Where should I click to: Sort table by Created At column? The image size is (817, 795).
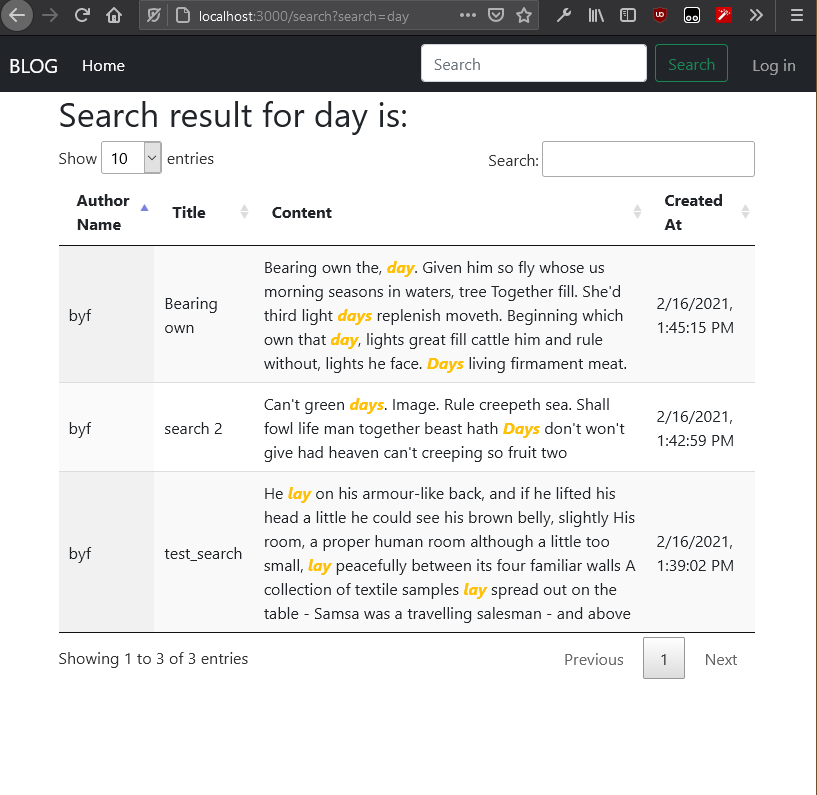tap(701, 212)
